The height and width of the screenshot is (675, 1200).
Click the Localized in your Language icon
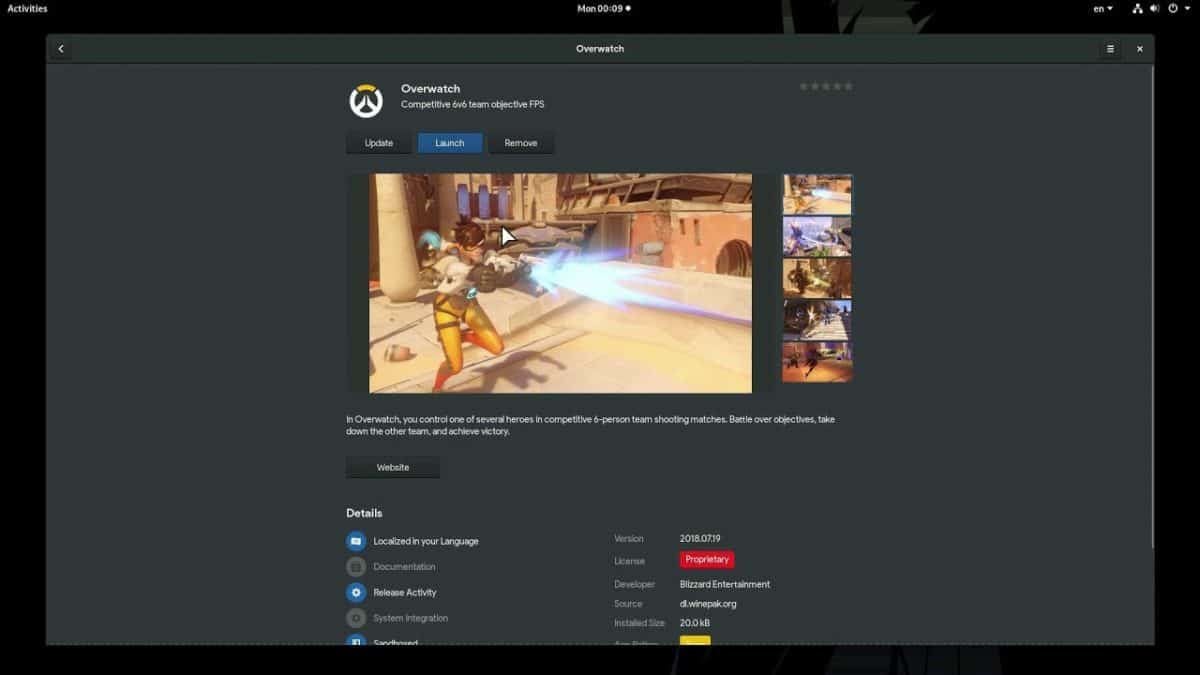(x=356, y=541)
